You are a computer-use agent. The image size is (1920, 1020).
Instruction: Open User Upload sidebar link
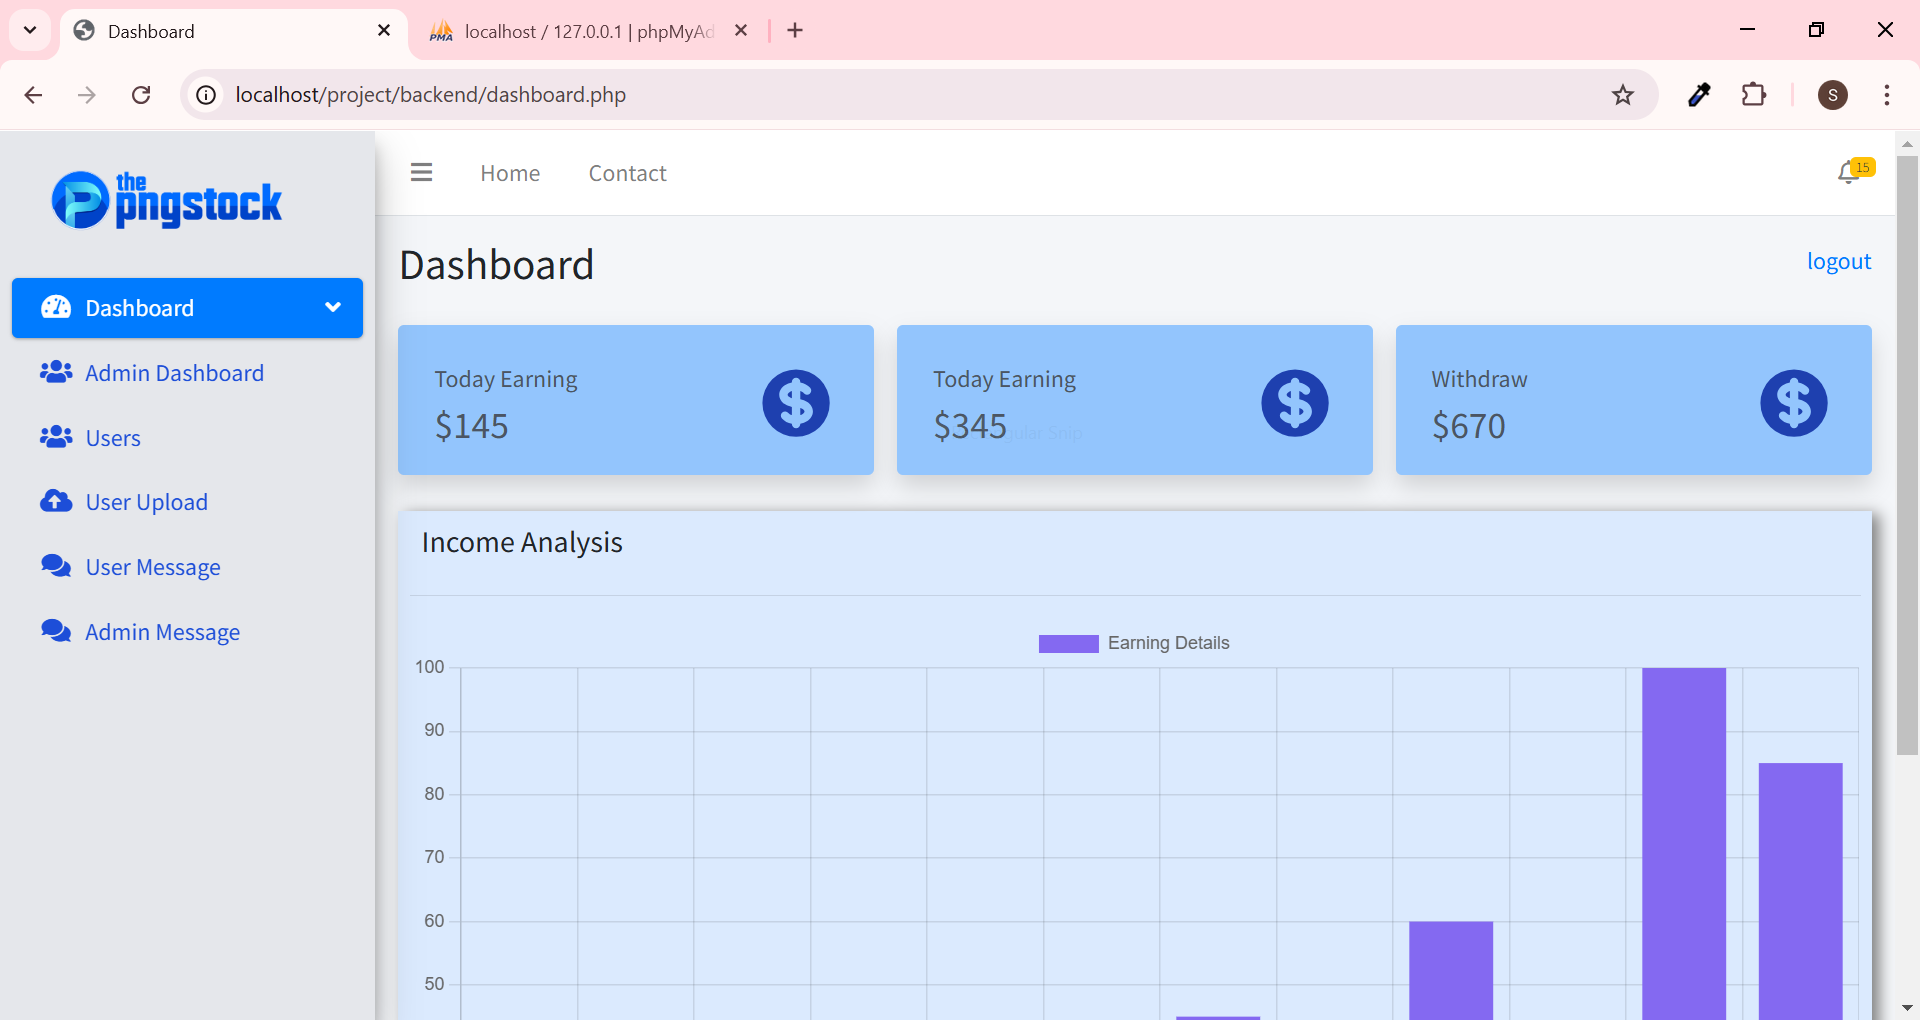coord(147,502)
